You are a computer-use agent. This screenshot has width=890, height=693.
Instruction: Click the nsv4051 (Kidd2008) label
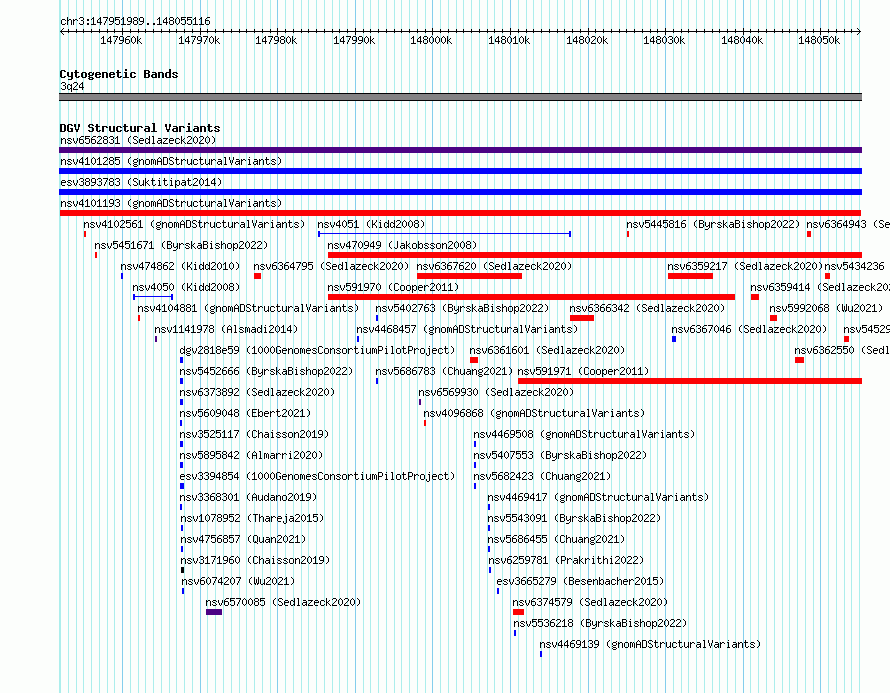pos(371,224)
